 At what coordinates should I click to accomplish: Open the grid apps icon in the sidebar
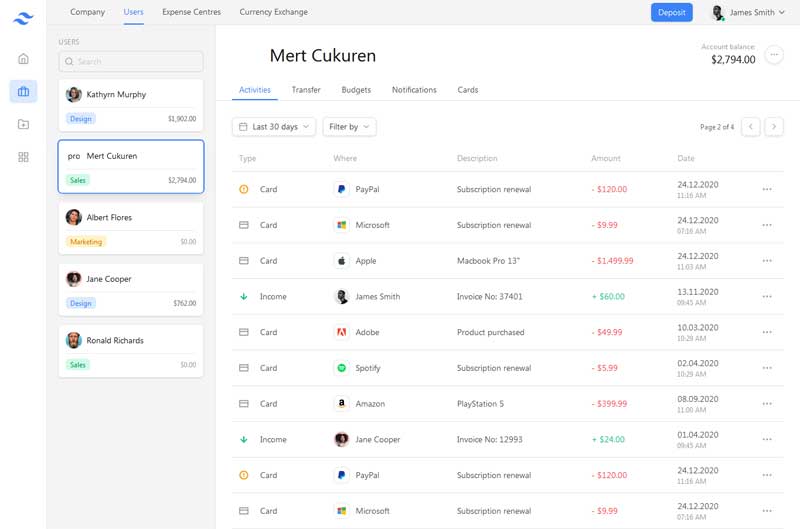[23, 157]
